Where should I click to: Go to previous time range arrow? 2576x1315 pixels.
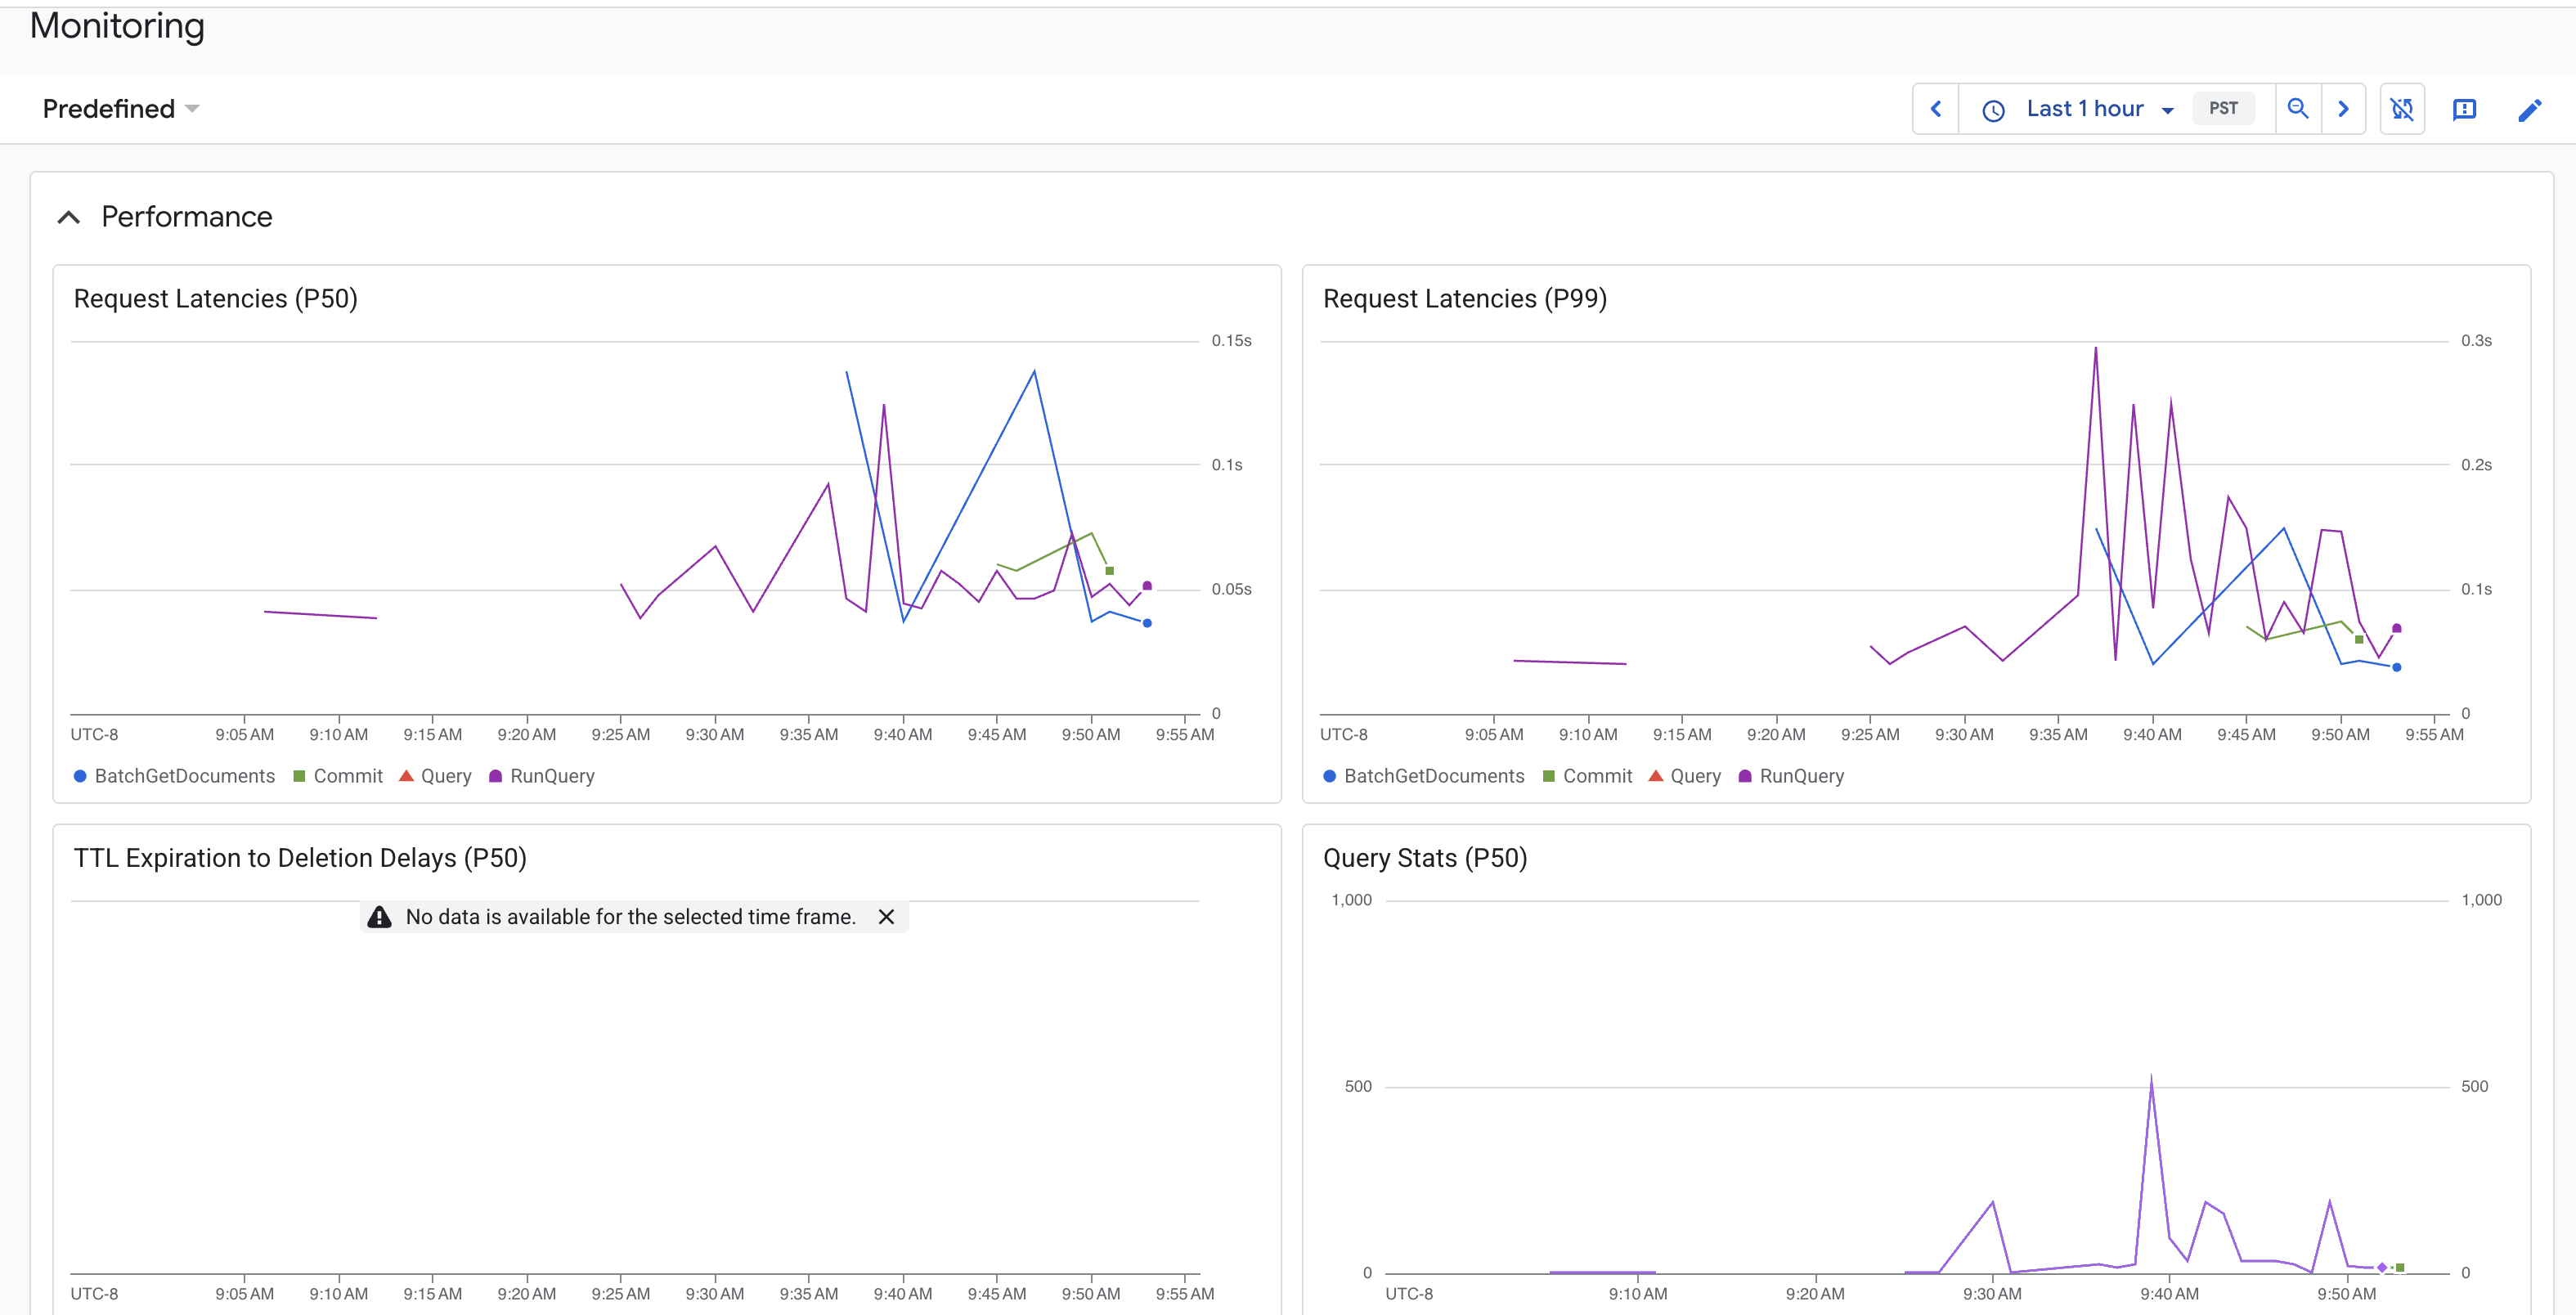[x=1936, y=109]
